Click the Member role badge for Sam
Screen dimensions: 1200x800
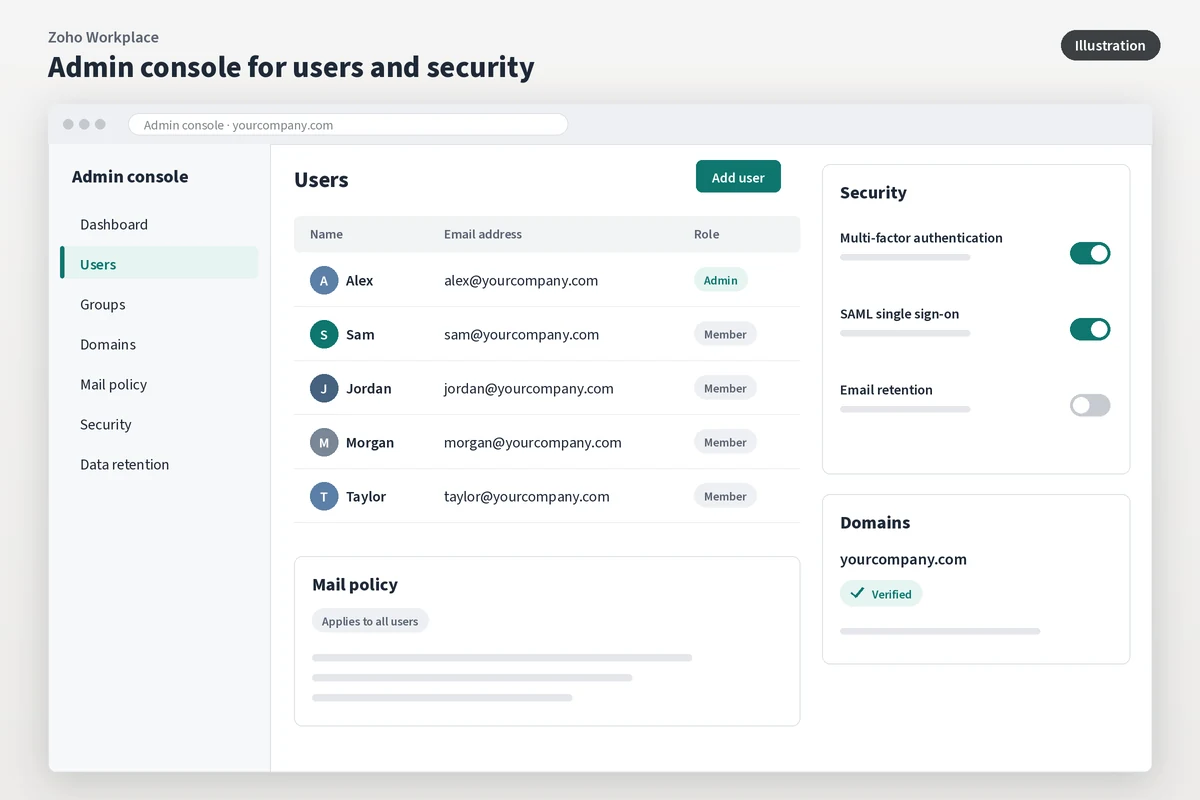tap(725, 334)
